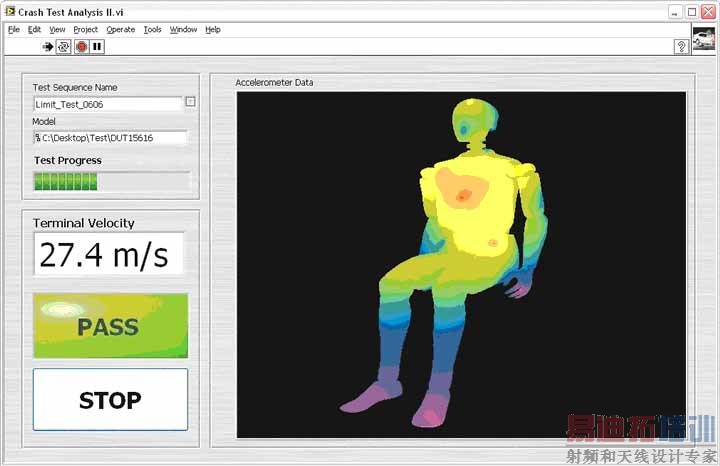The image size is (720, 466).
Task: Click the VI car icon at top right
Action: pos(704,39)
